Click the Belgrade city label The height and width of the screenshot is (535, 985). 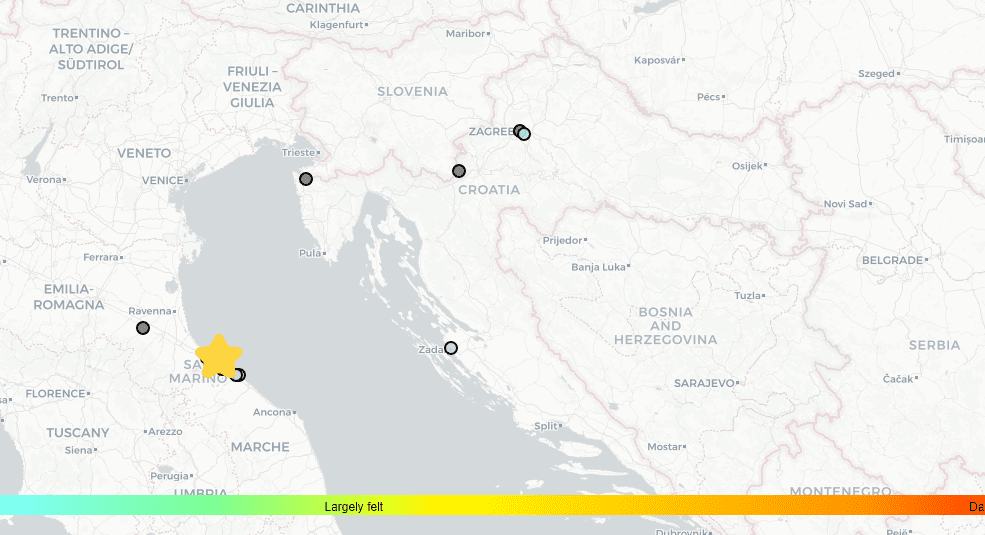point(892,260)
